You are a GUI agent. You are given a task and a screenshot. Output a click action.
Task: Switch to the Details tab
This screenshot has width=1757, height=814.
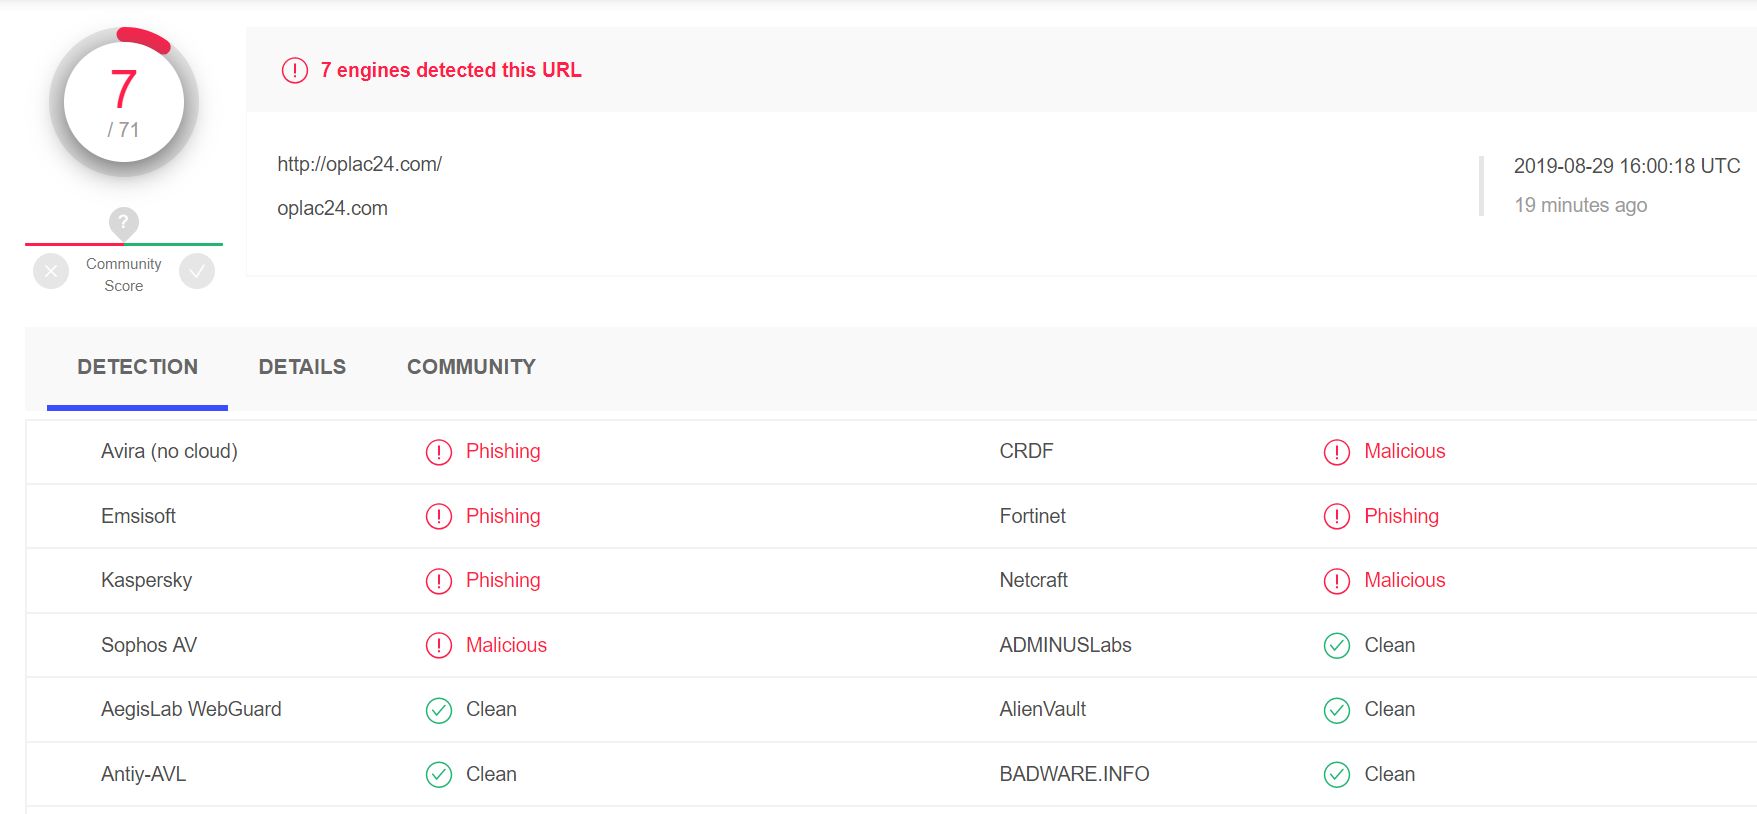(x=302, y=367)
